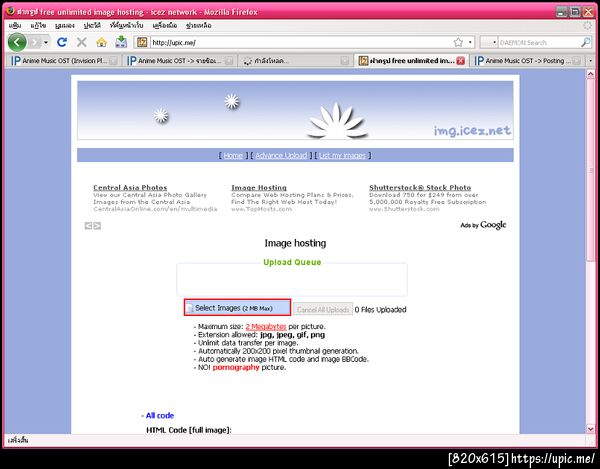Image resolution: width=600 pixels, height=469 pixels.
Task: Close the active upic tab with red X
Action: [461, 61]
